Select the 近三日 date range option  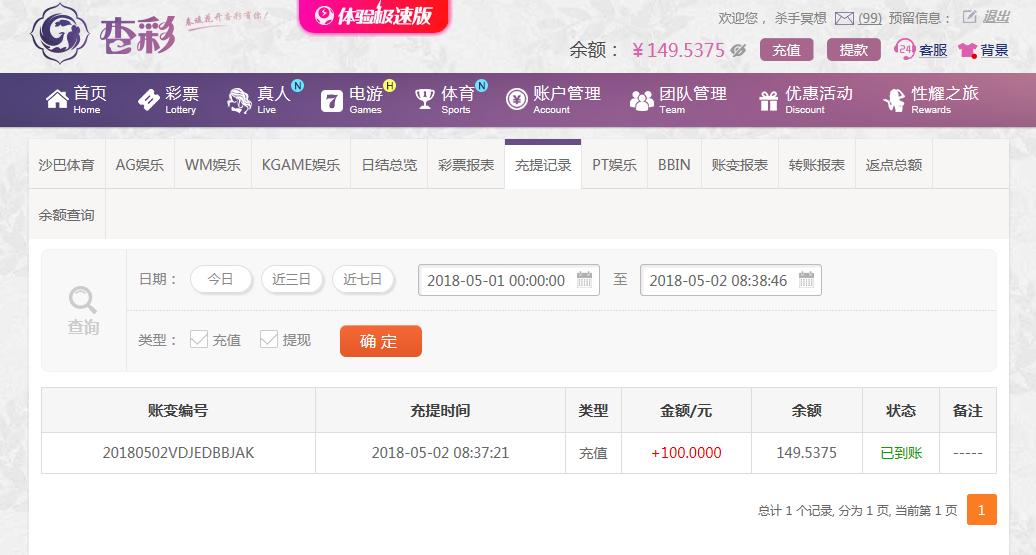[x=291, y=279]
